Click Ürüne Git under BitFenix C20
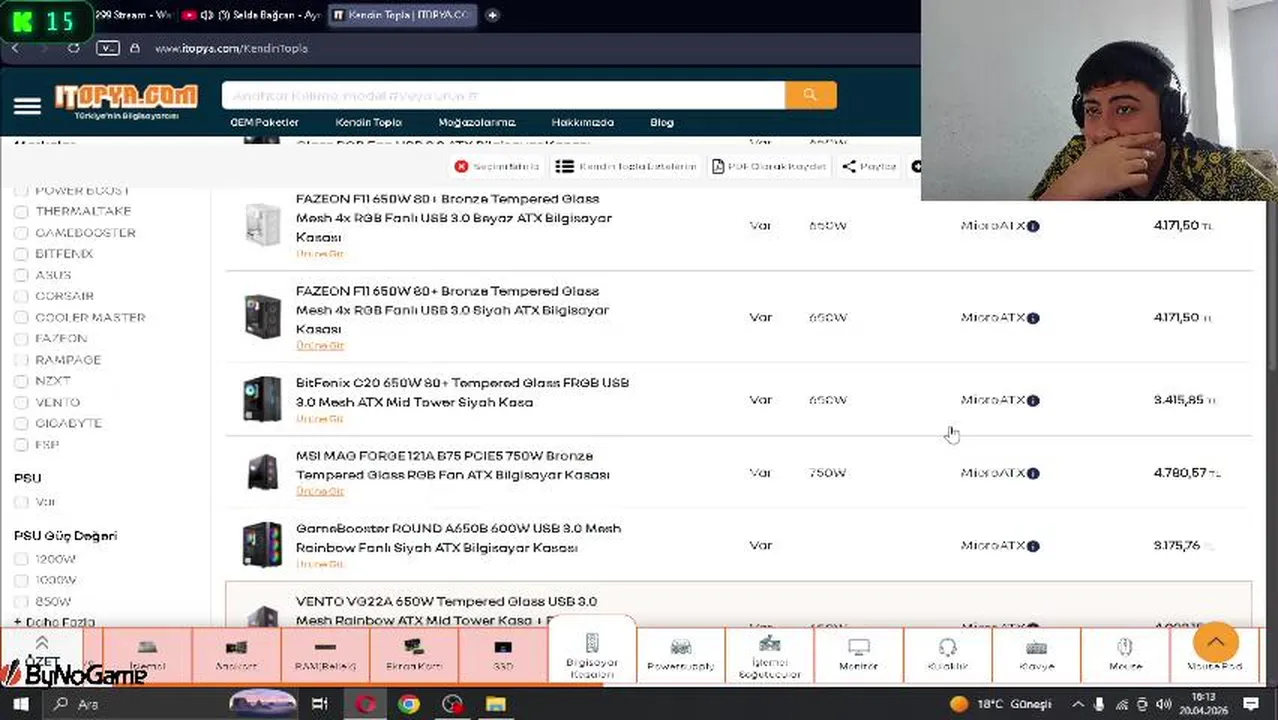 (320, 419)
